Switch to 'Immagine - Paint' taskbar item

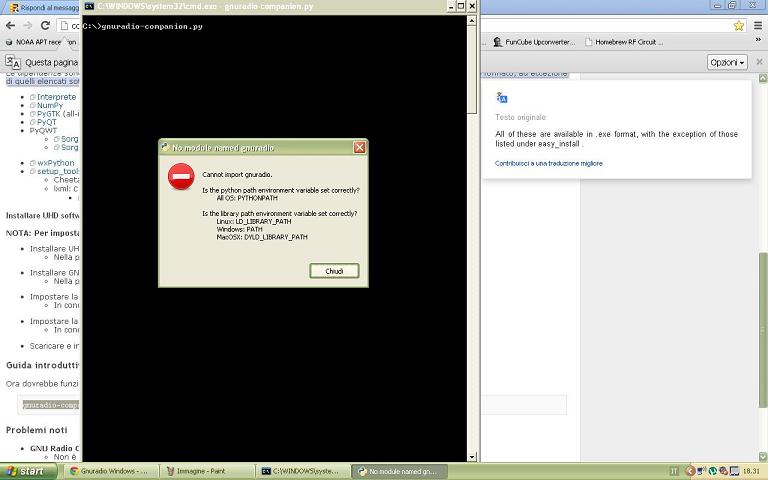[x=206, y=471]
